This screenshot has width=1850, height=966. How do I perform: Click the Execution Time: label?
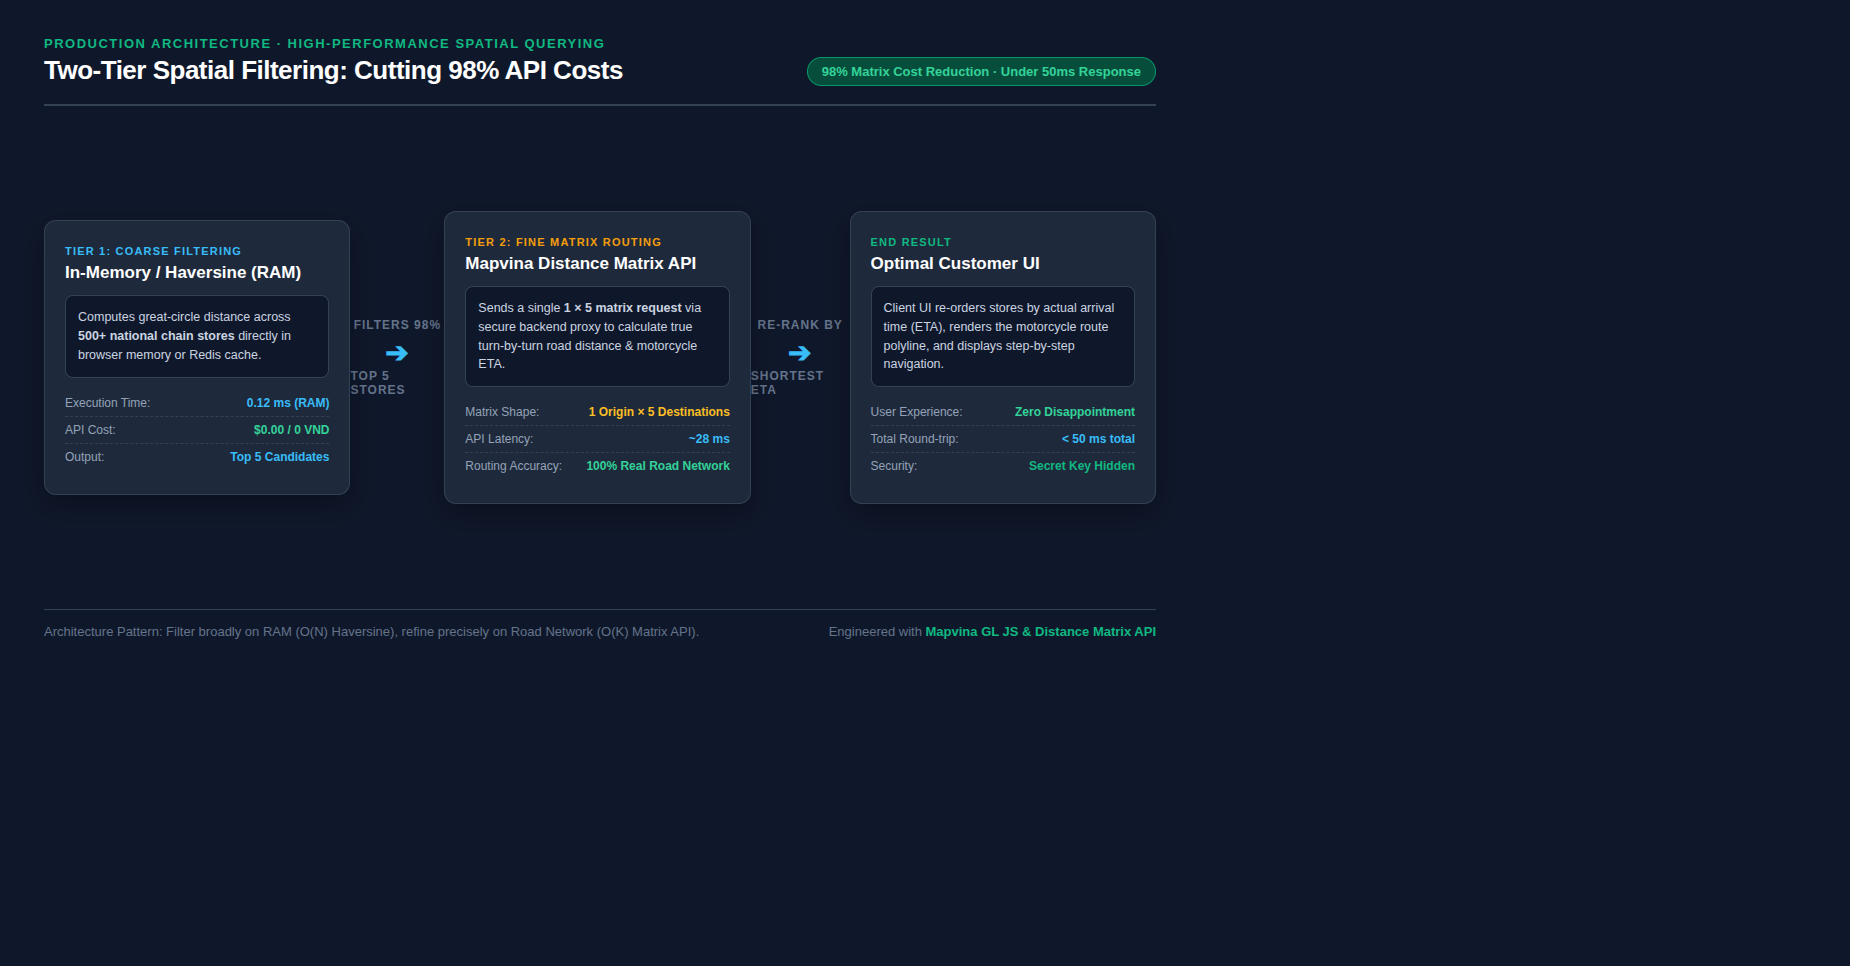coord(107,403)
